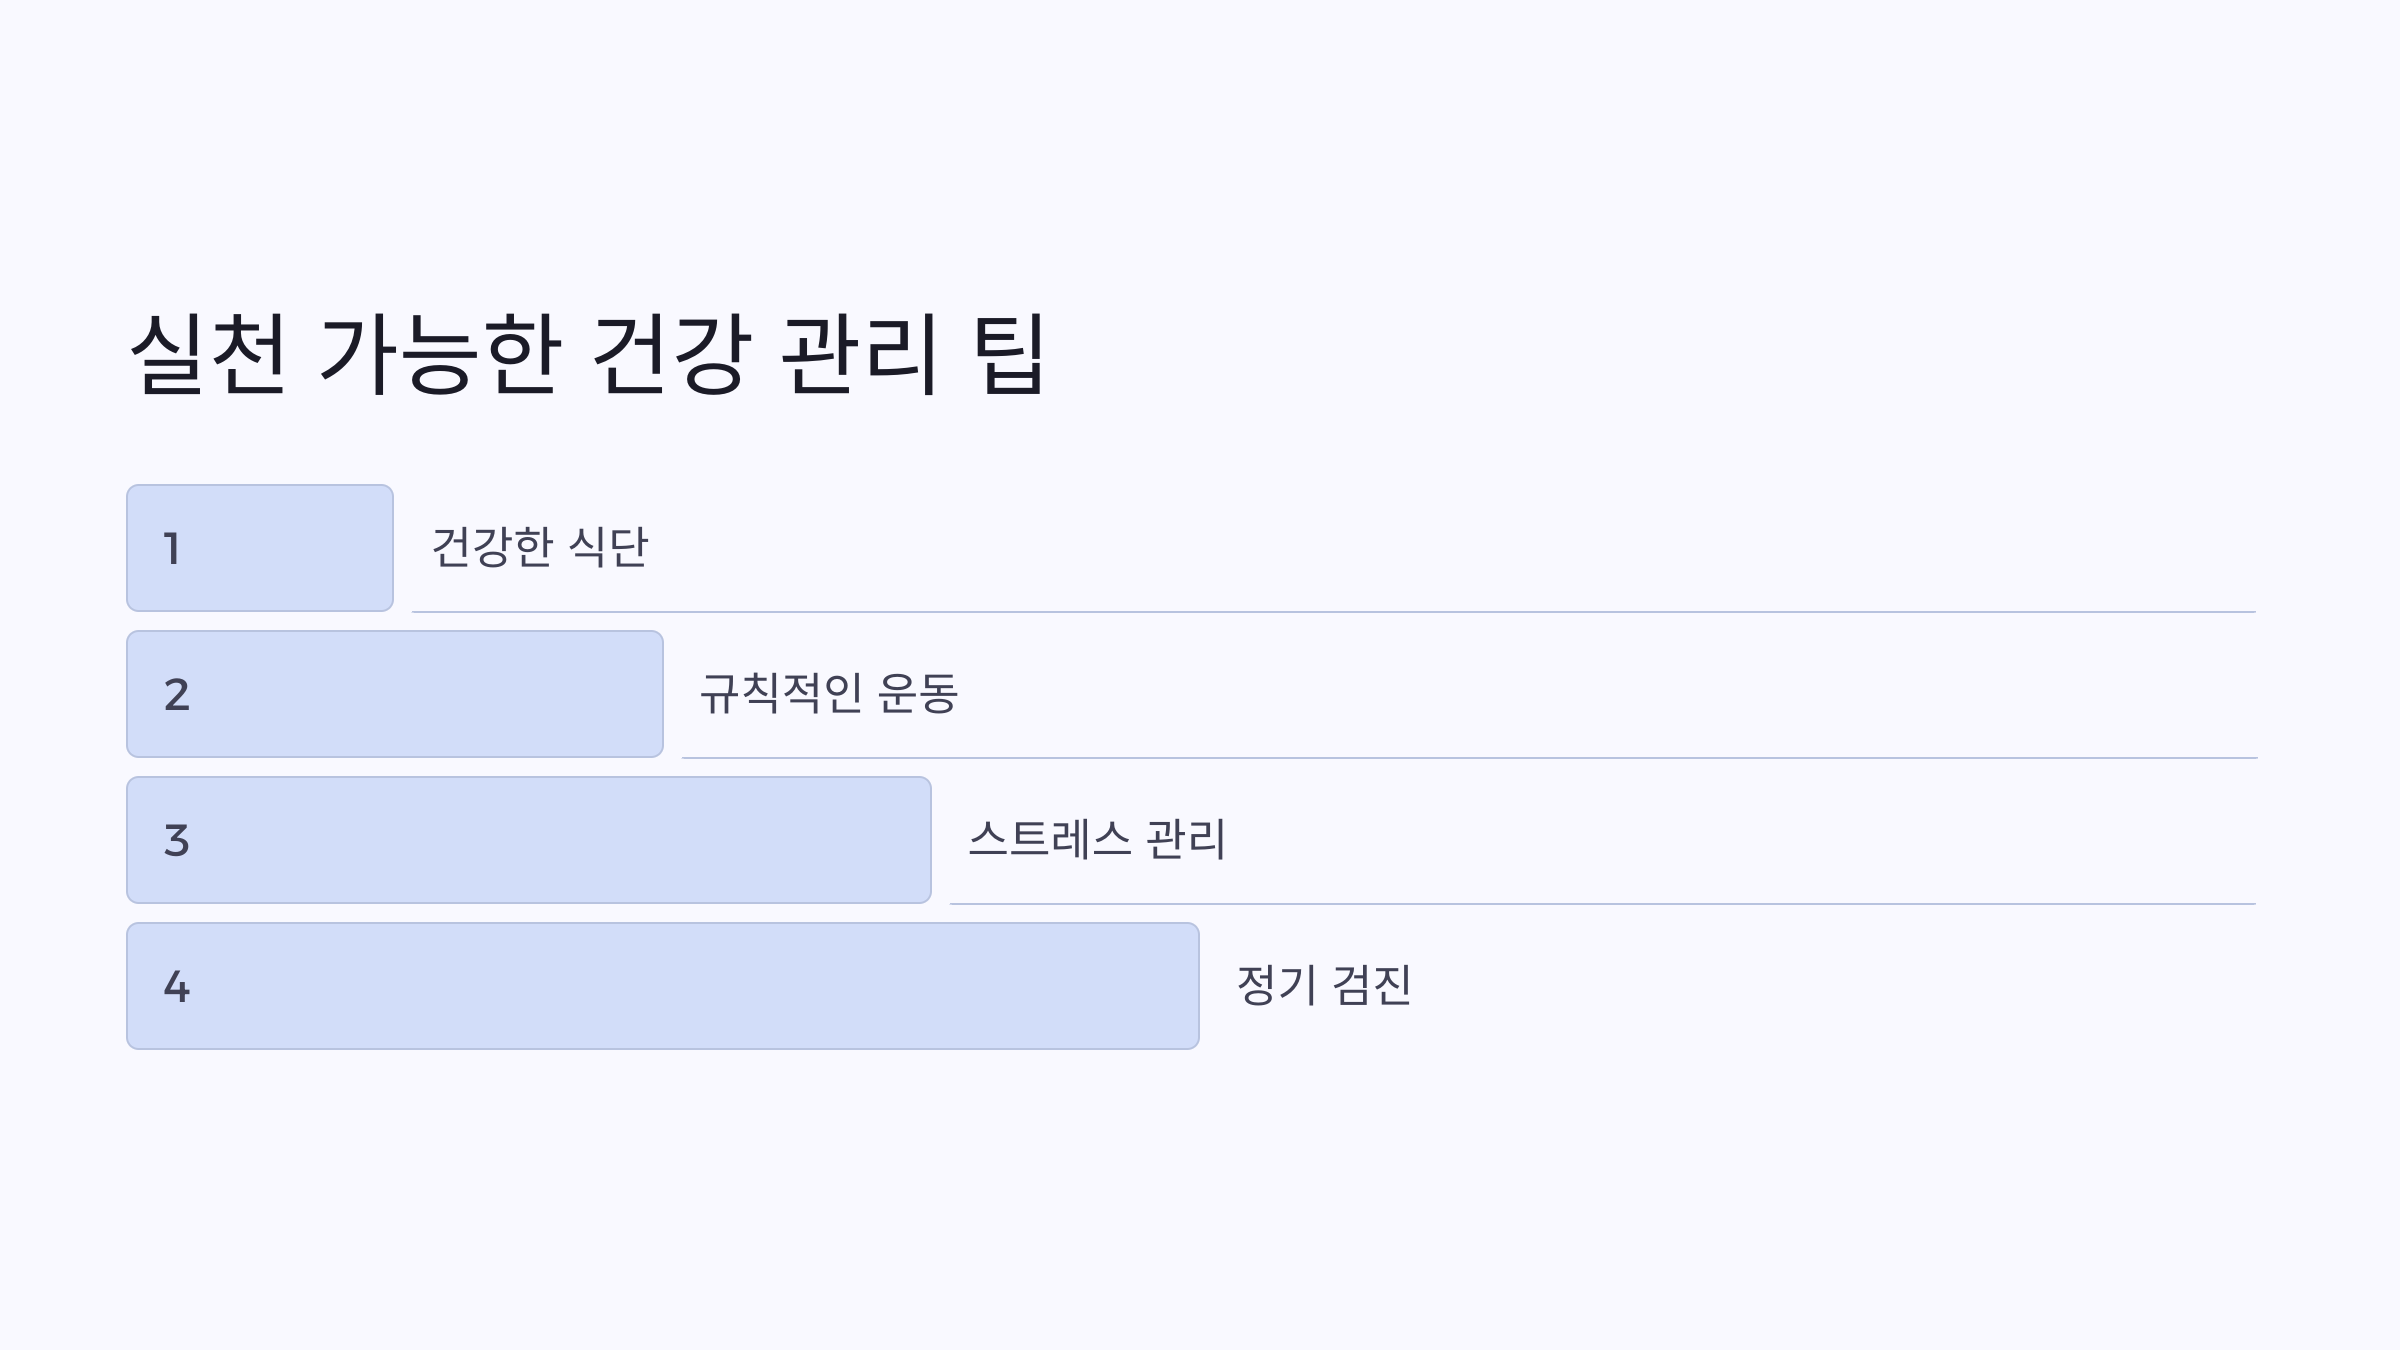Click the 정기 검진 text label
This screenshot has height=1350, width=2400.
coord(1325,985)
